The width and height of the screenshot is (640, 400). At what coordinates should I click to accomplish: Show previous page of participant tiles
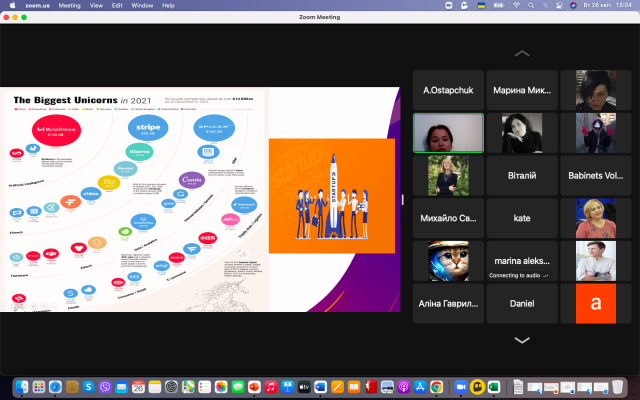[522, 53]
